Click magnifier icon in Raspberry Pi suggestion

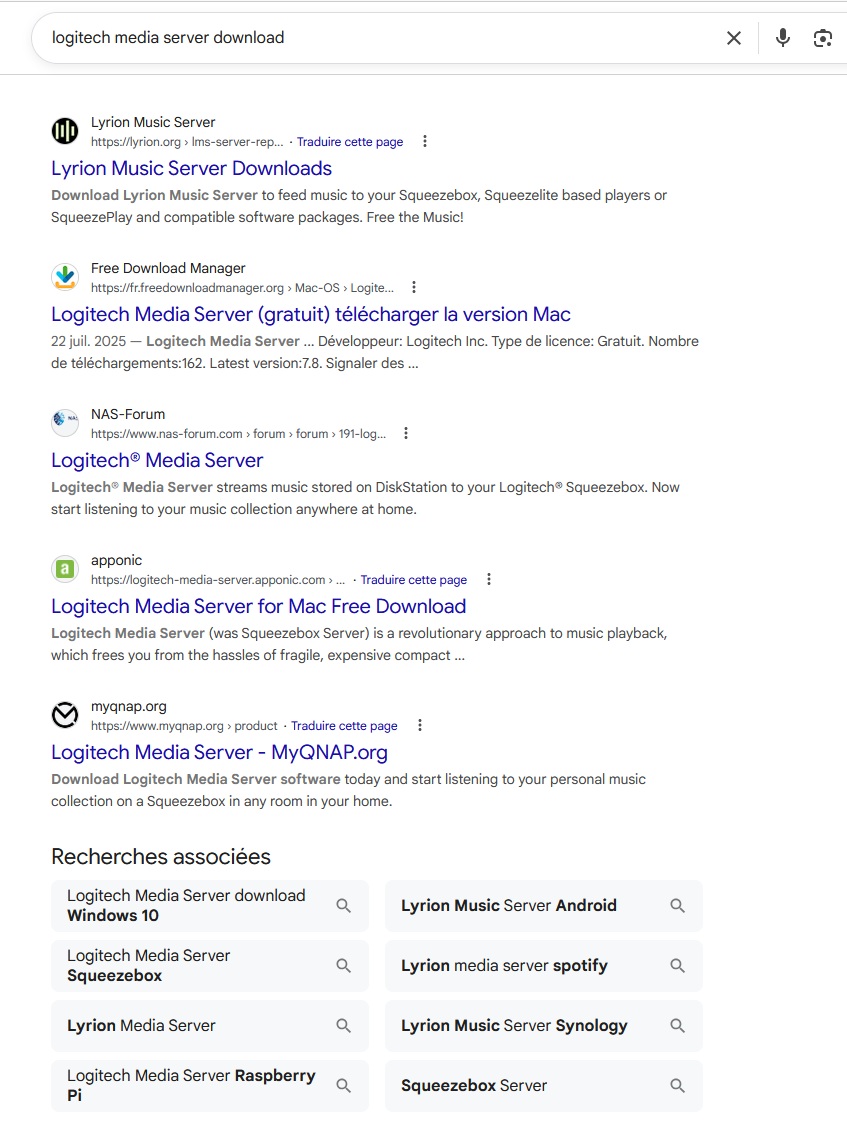pos(343,1086)
